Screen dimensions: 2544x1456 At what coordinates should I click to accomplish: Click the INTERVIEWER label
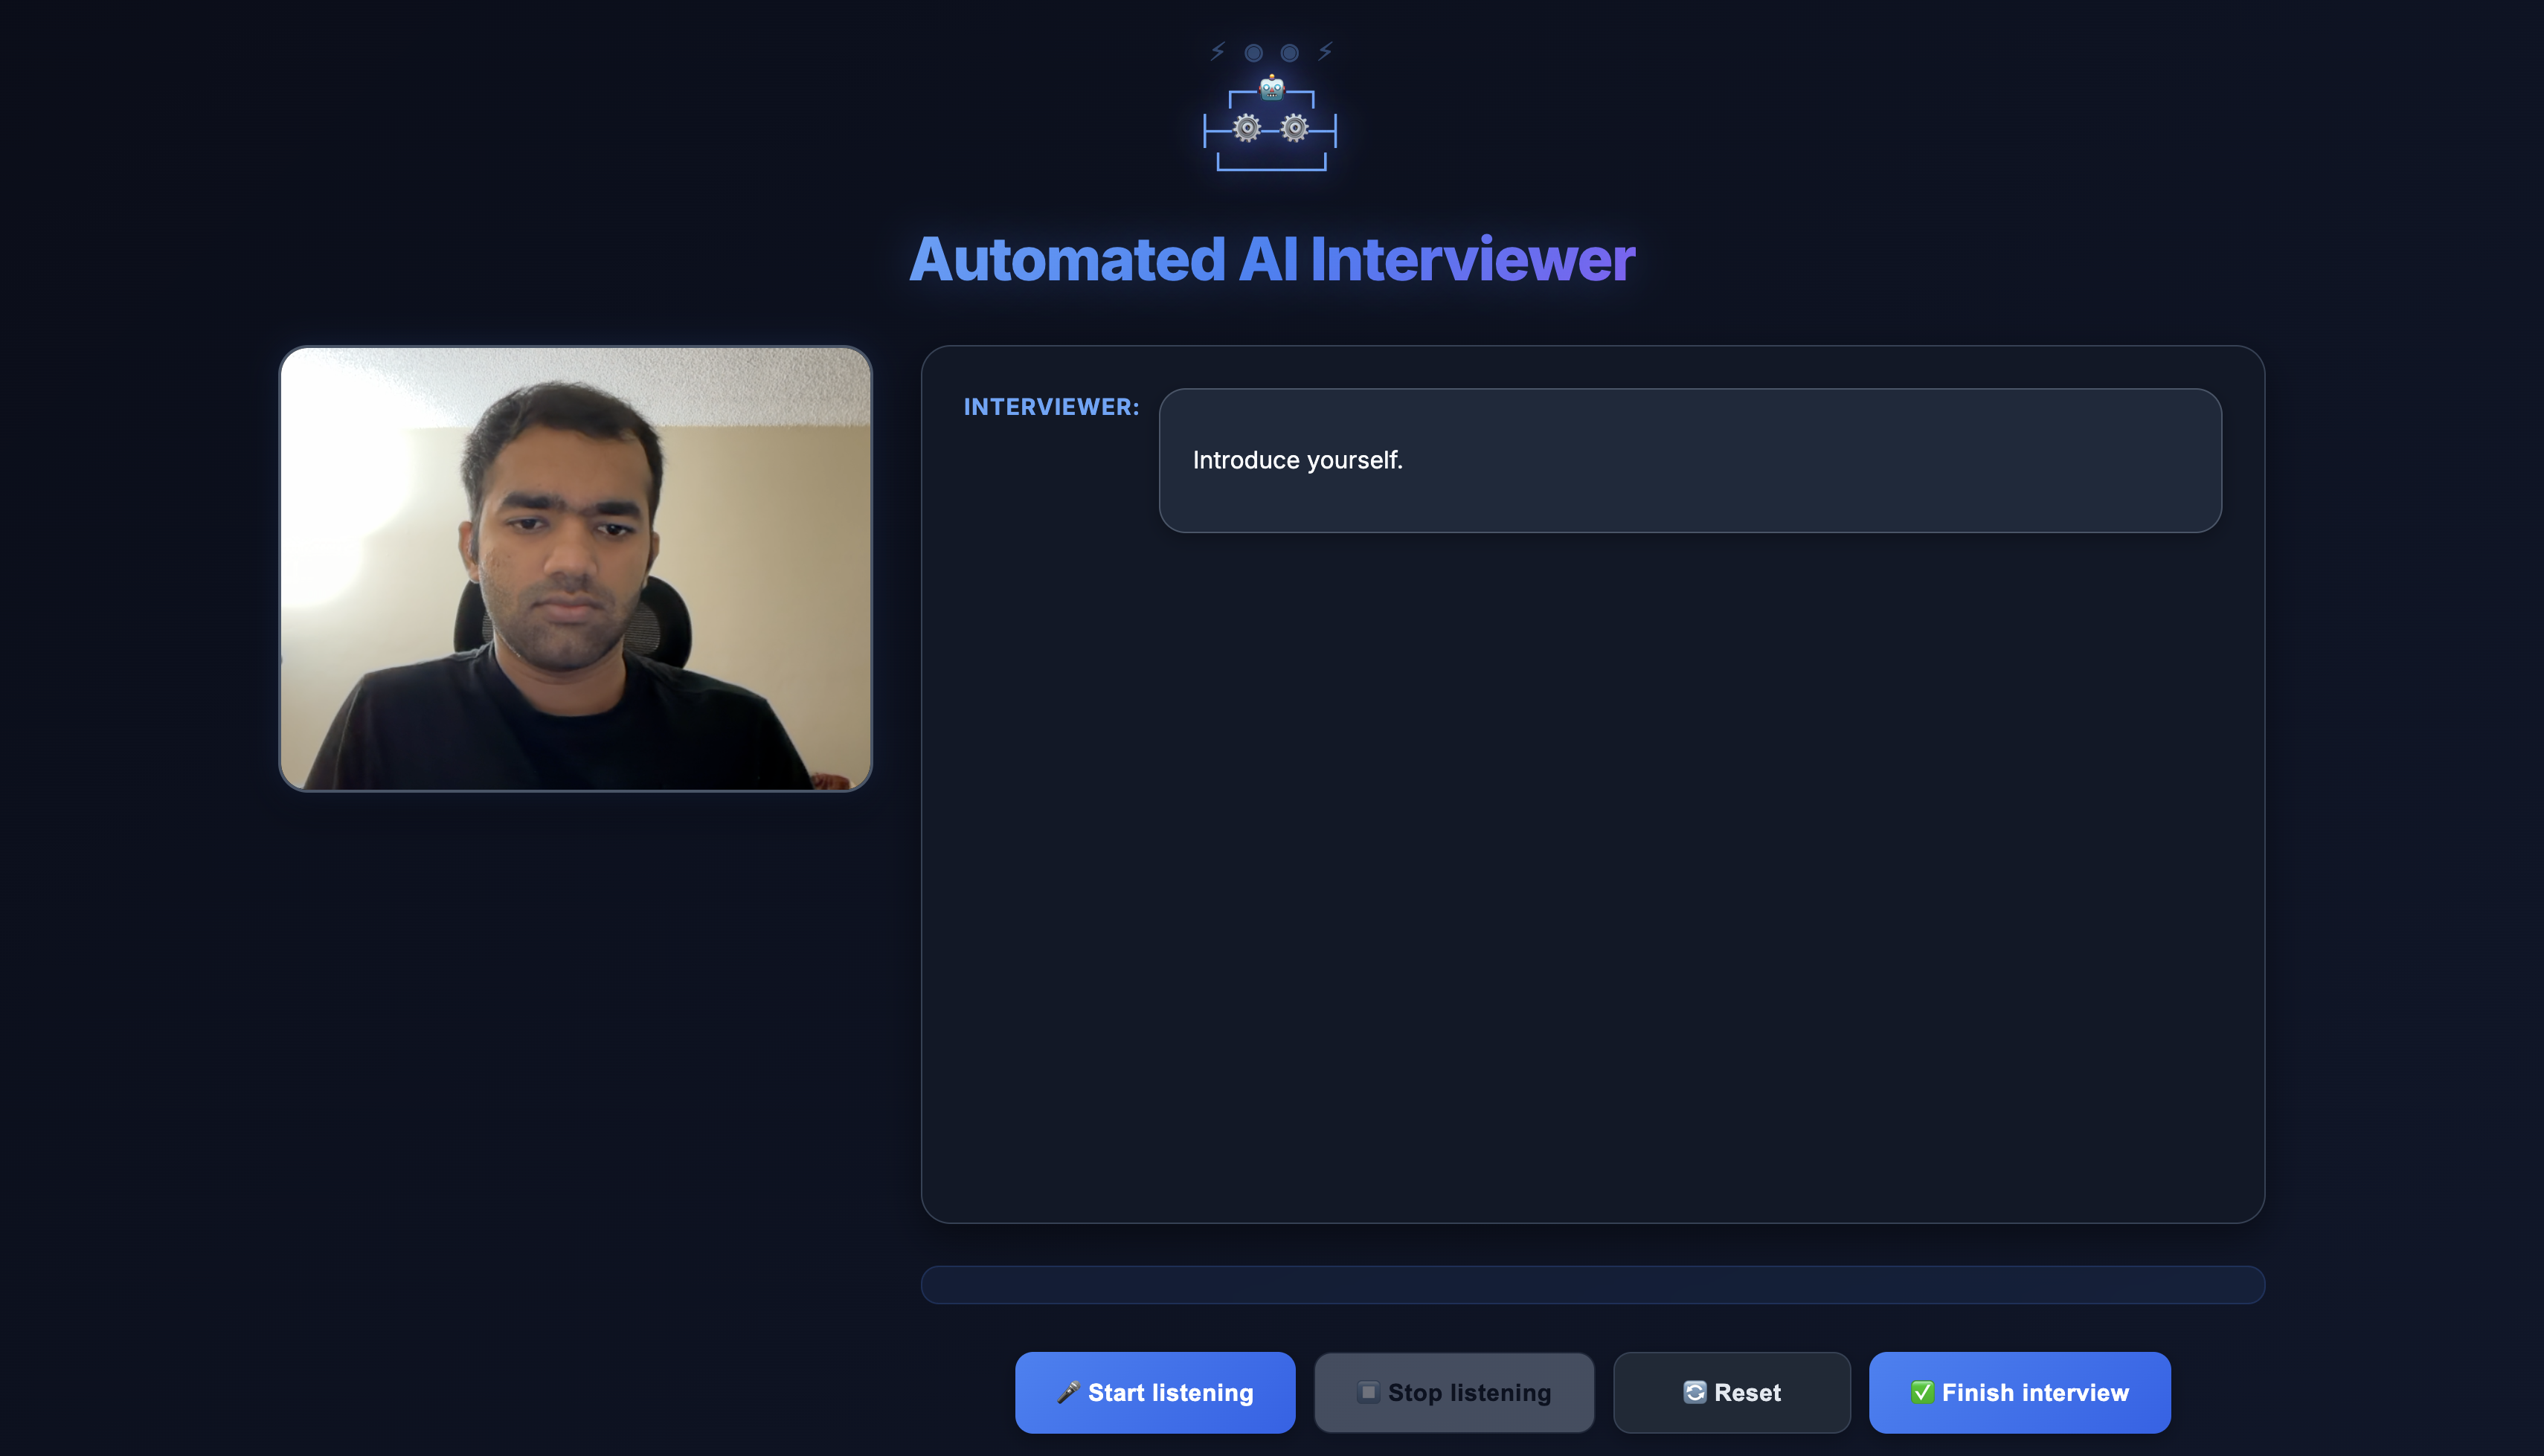point(1051,407)
